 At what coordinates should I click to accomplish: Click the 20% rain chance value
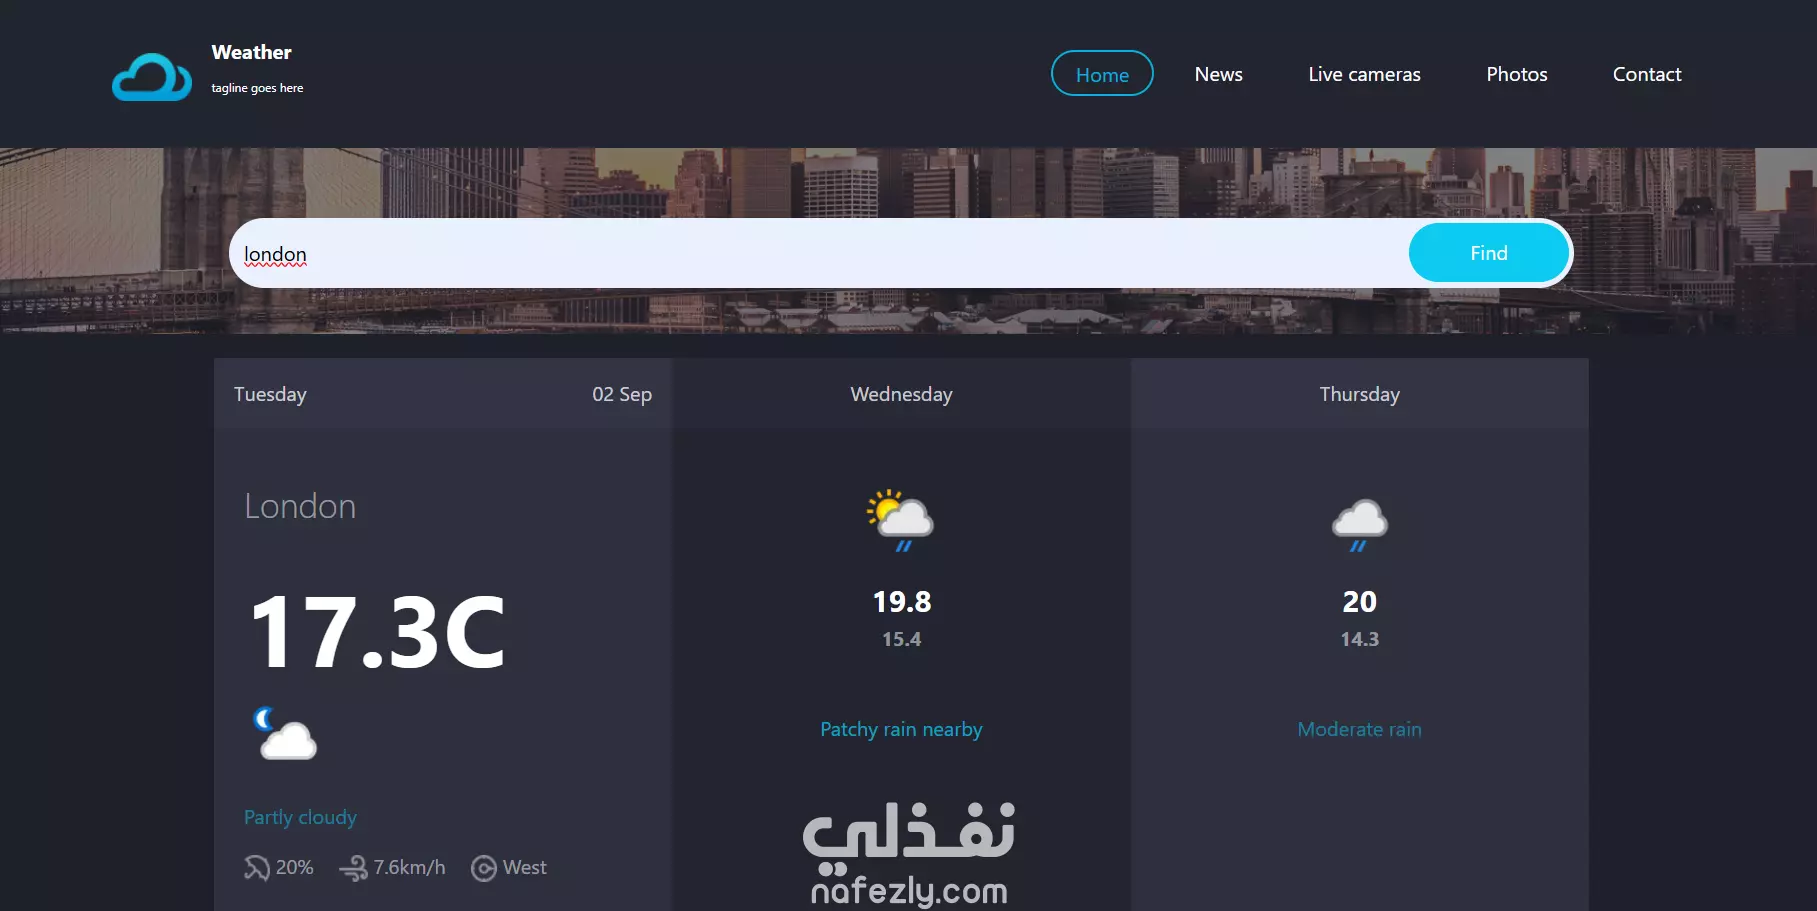(x=294, y=867)
